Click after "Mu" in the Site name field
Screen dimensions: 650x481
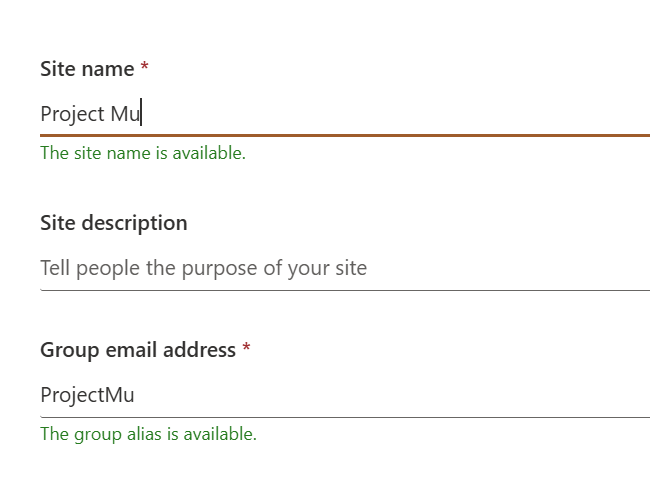coord(143,114)
